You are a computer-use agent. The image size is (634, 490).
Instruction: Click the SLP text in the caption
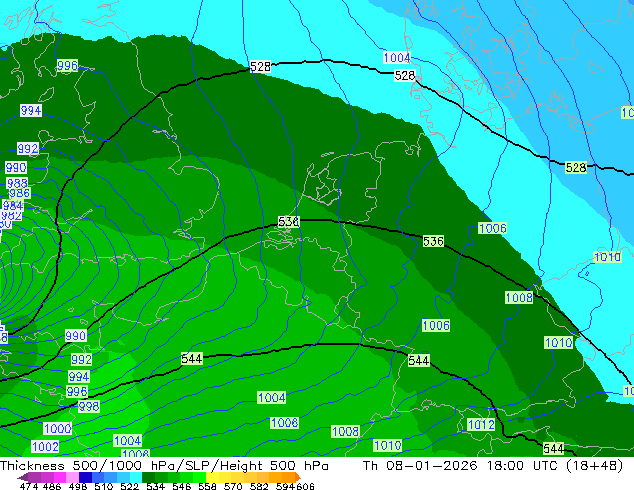[x=198, y=466]
